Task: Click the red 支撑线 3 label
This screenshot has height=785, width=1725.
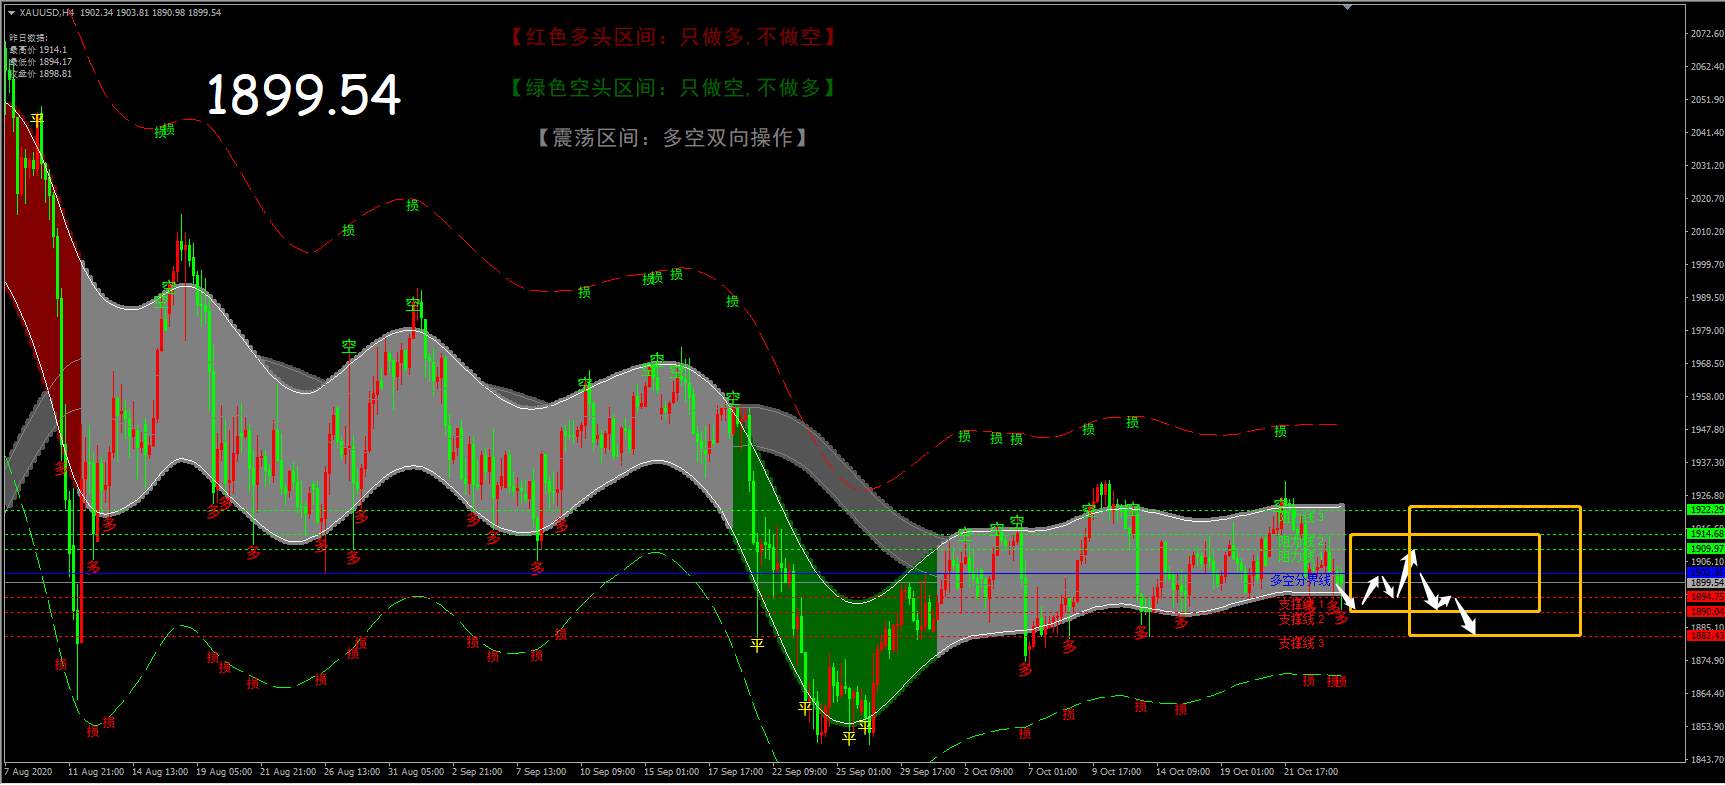Action: (1301, 643)
